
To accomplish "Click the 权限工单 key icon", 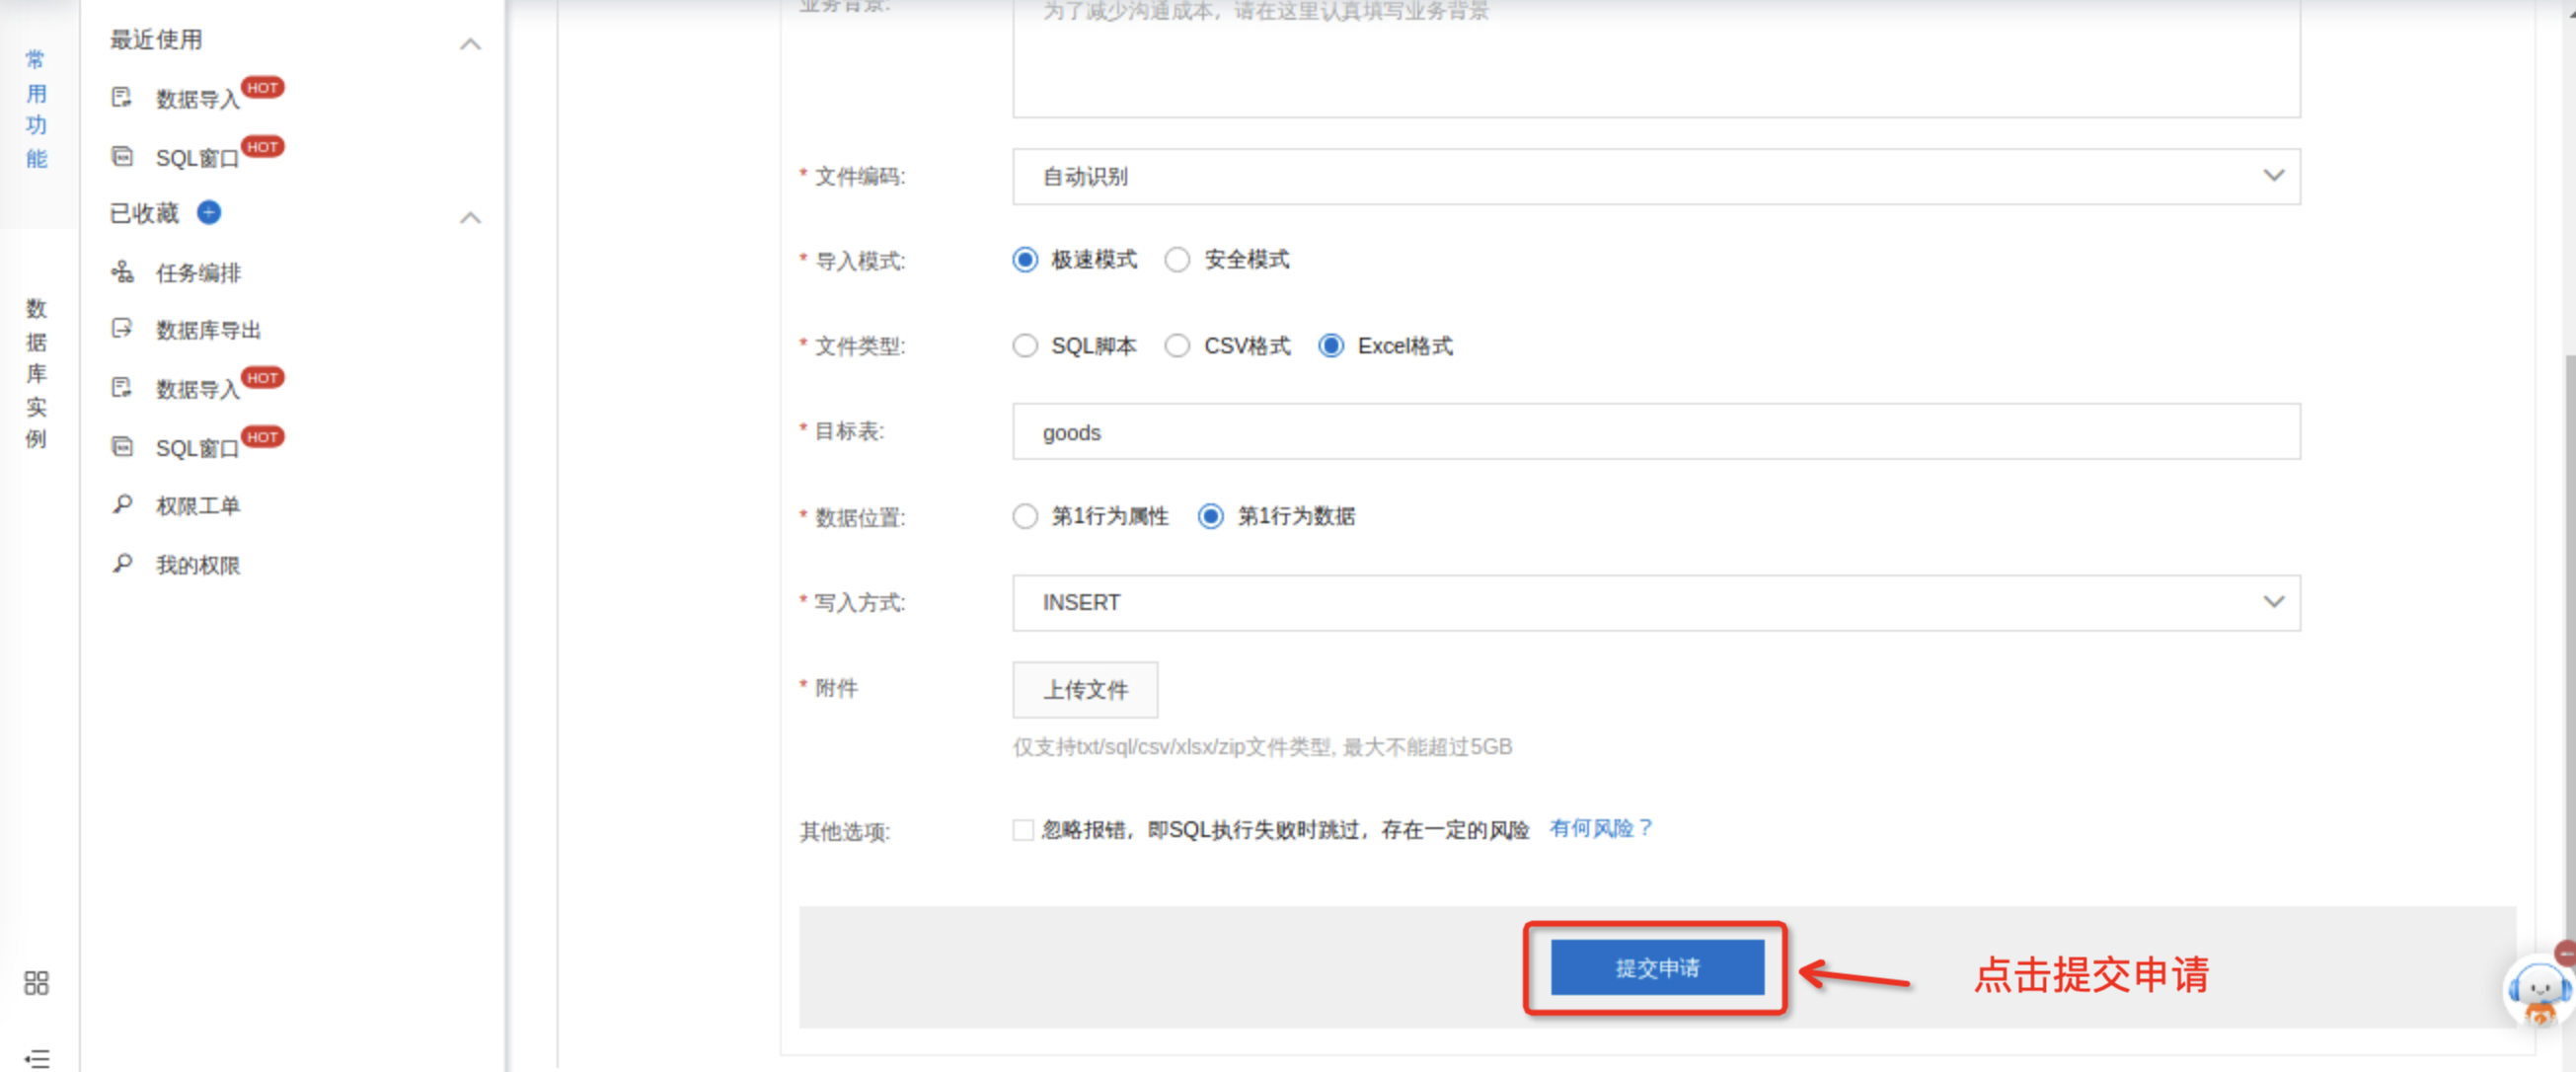I will 122,505.
